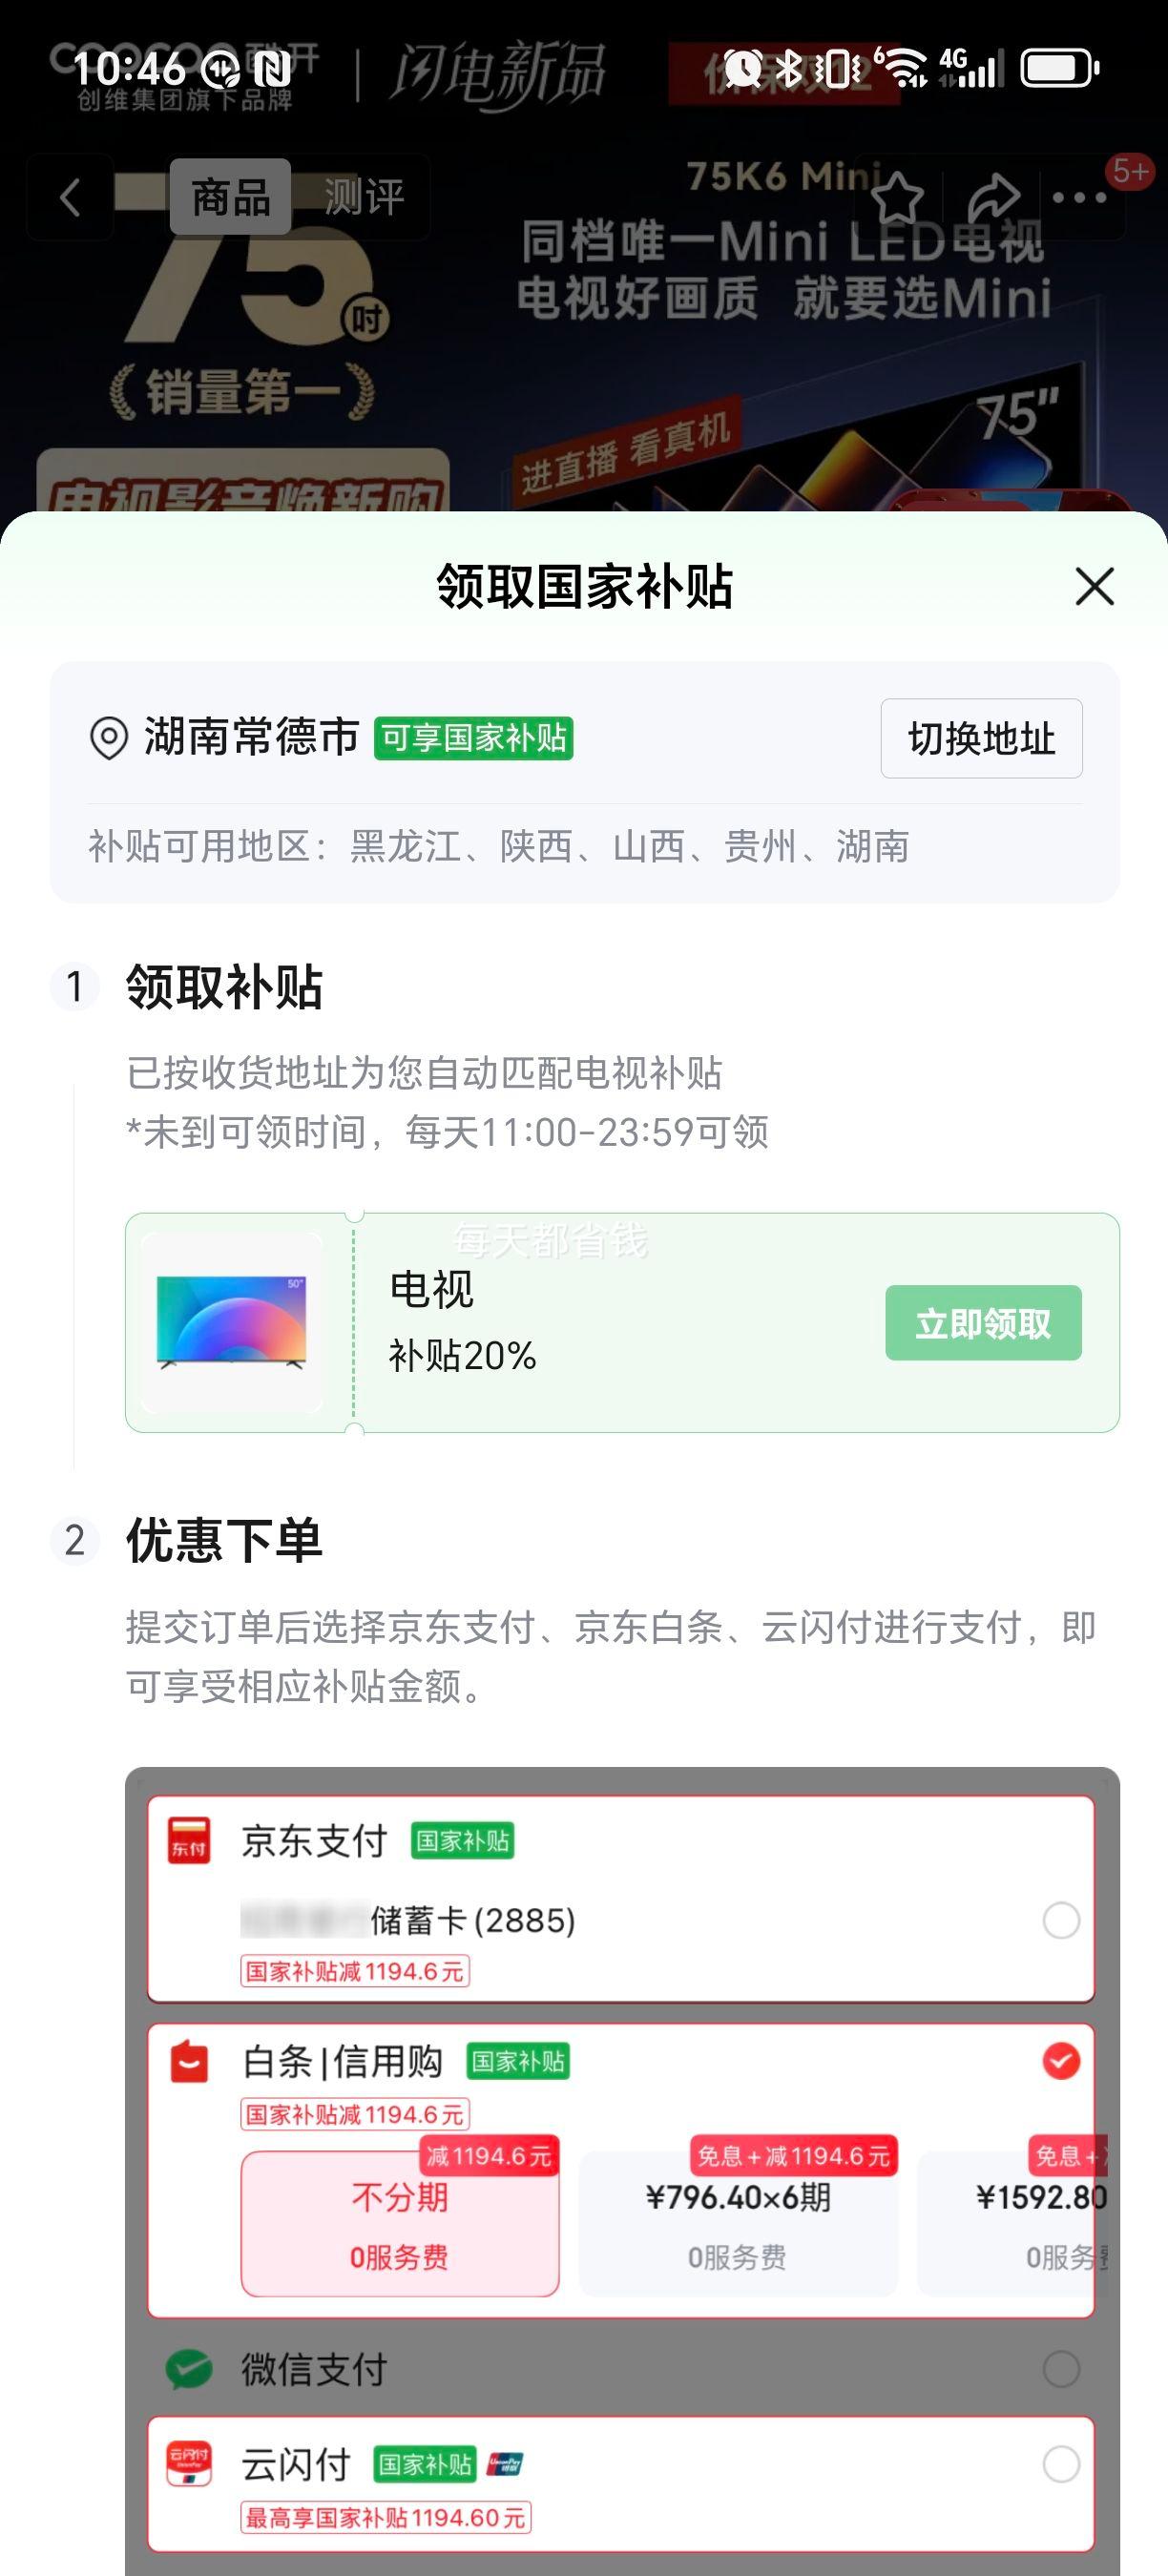Favorite the product with star icon
The height and width of the screenshot is (2576, 1168).
pos(897,197)
